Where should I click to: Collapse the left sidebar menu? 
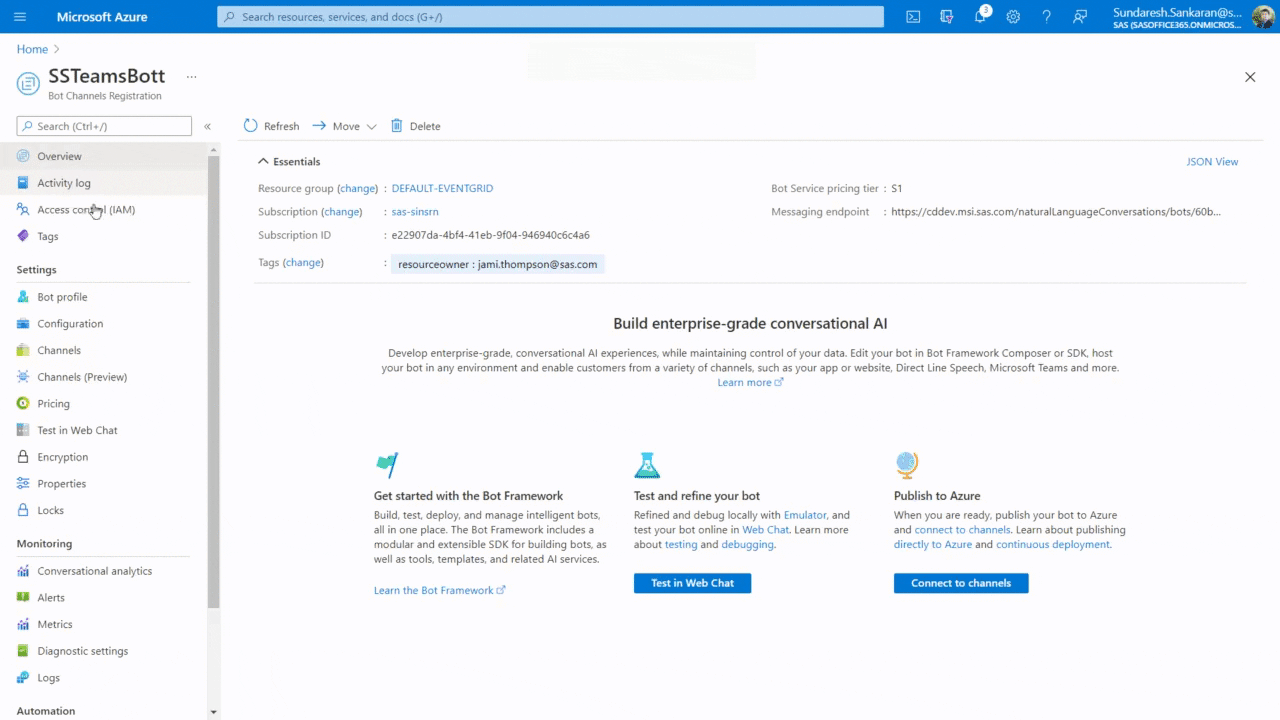(207, 127)
